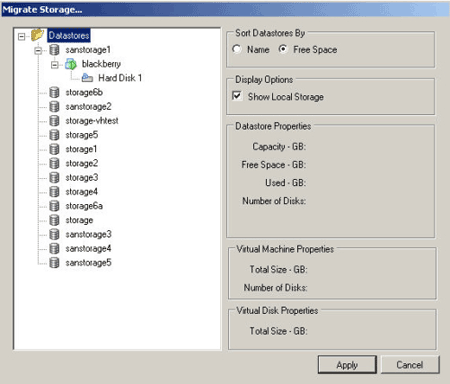Select the Datastores root label

pyautogui.click(x=69, y=35)
